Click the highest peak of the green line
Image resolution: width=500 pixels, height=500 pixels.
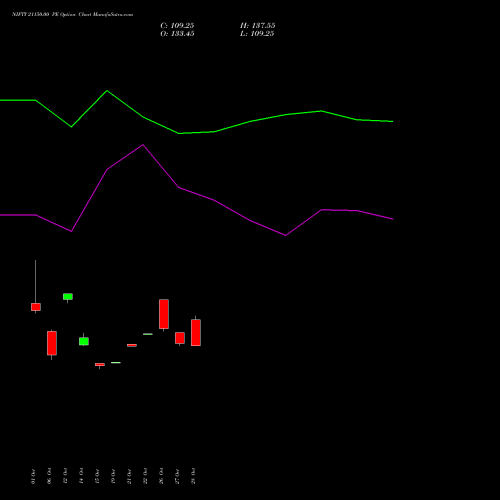point(107,91)
